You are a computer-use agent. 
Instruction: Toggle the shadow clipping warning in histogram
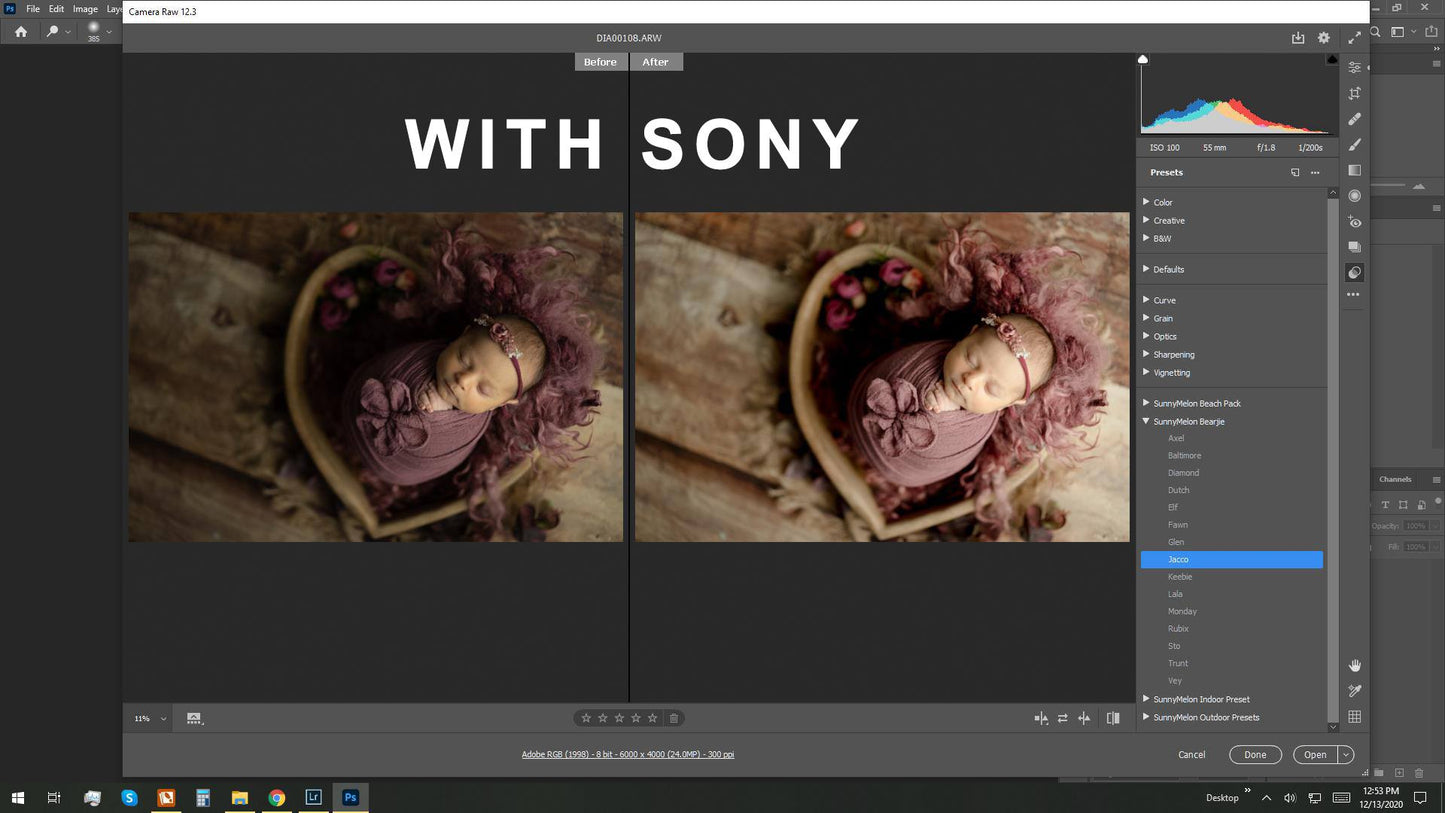[1143, 60]
